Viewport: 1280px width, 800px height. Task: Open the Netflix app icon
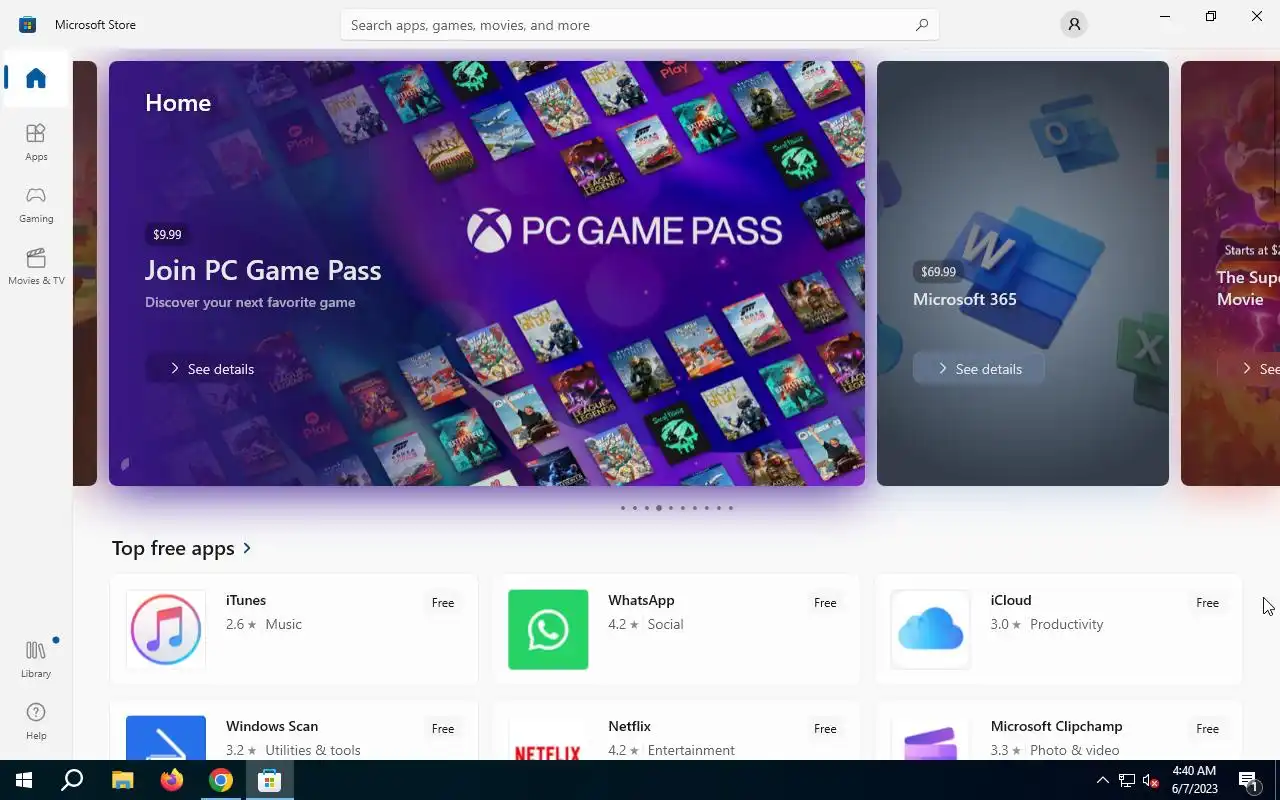click(548, 737)
